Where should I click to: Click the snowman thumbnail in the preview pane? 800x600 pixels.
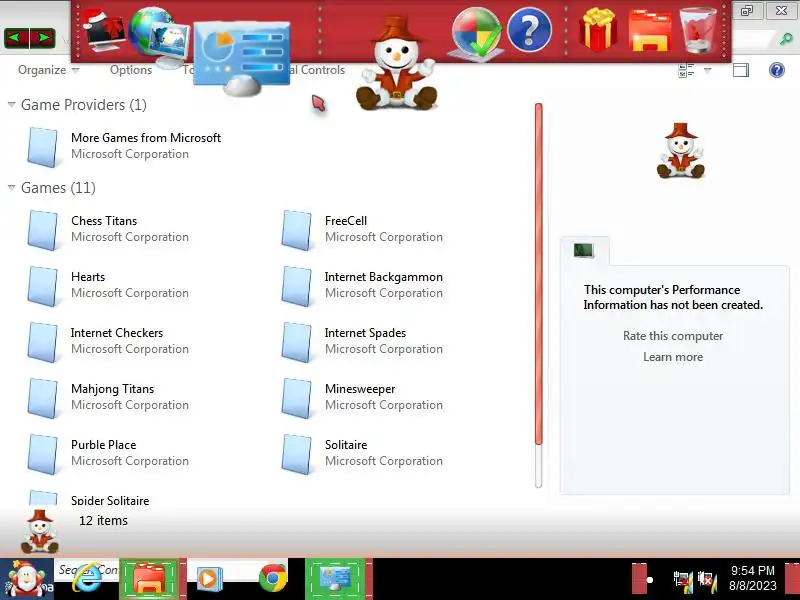coord(681,151)
